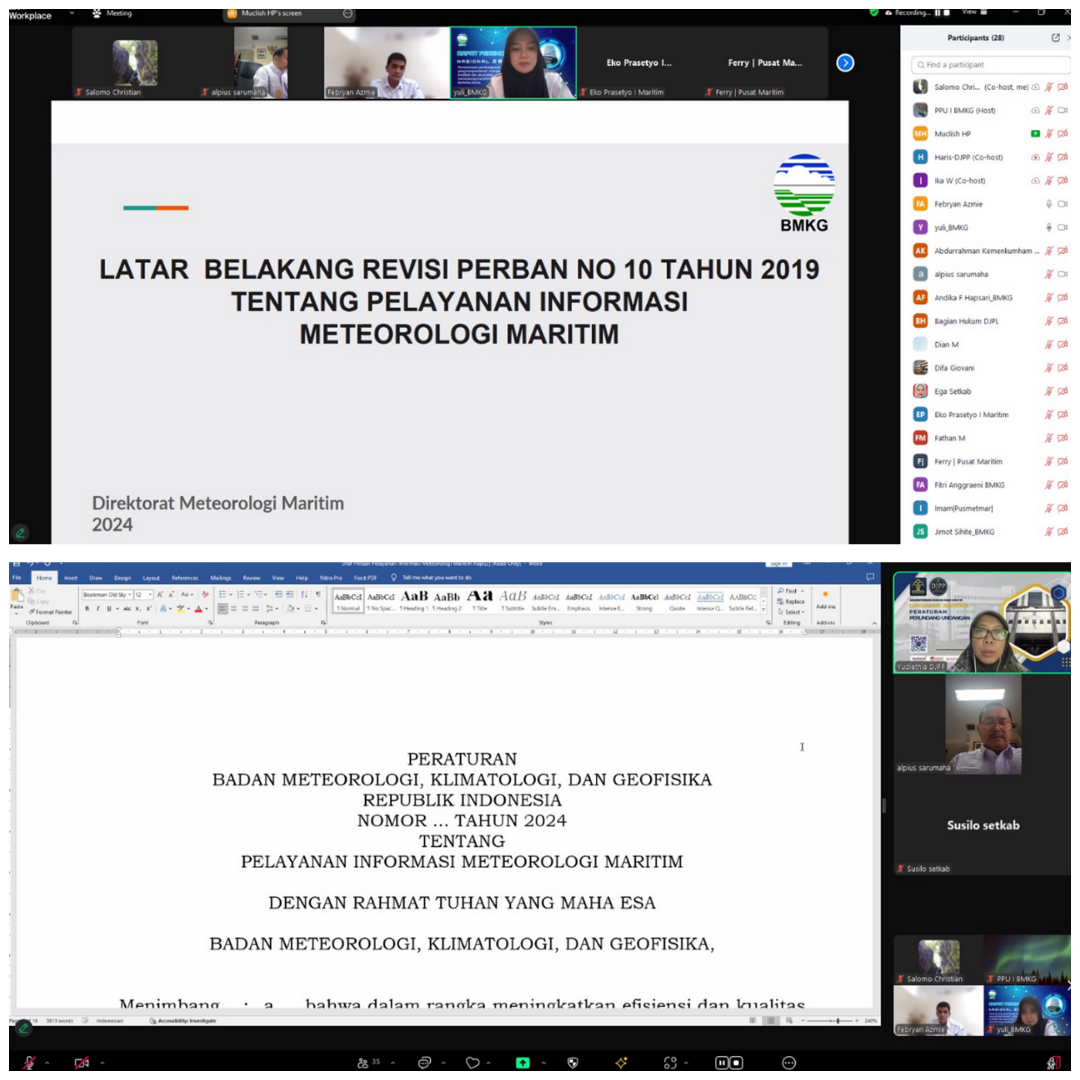This screenshot has width=1080, height=1080.
Task: Mute Febryan Azmie in participants list
Action: pyautogui.click(x=1049, y=203)
